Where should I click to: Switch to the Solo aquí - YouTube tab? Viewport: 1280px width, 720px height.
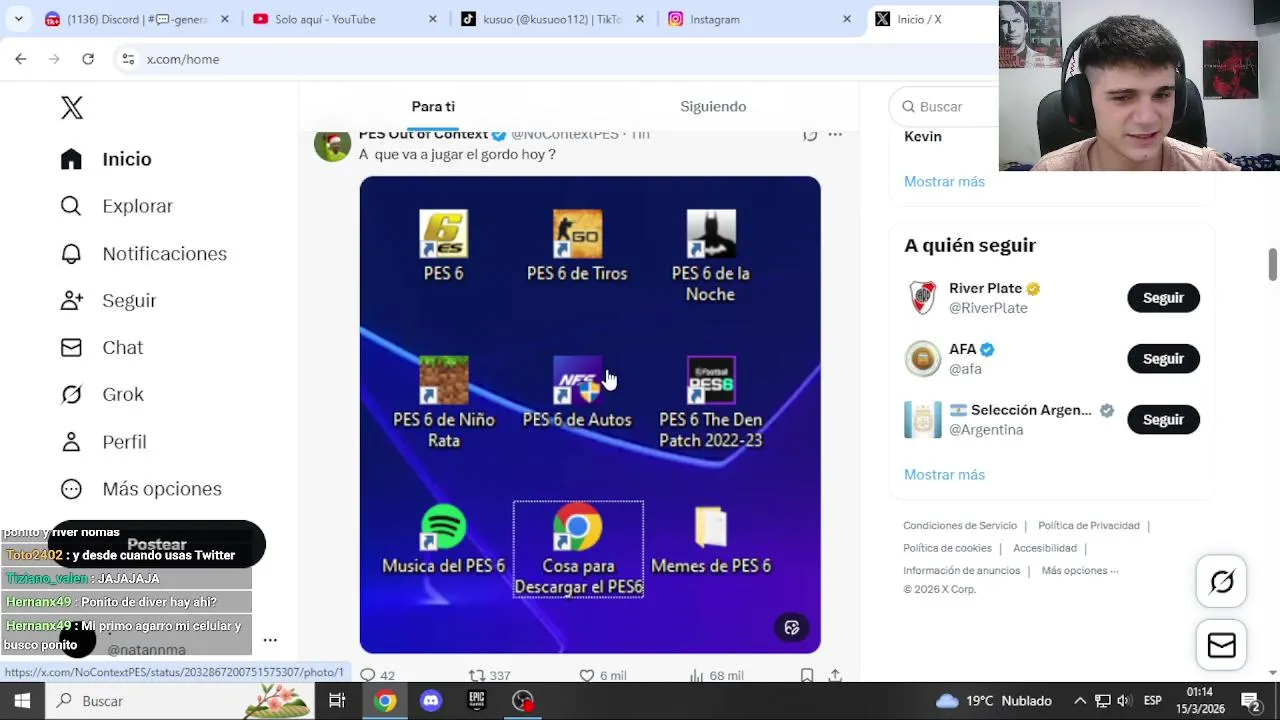(x=345, y=19)
